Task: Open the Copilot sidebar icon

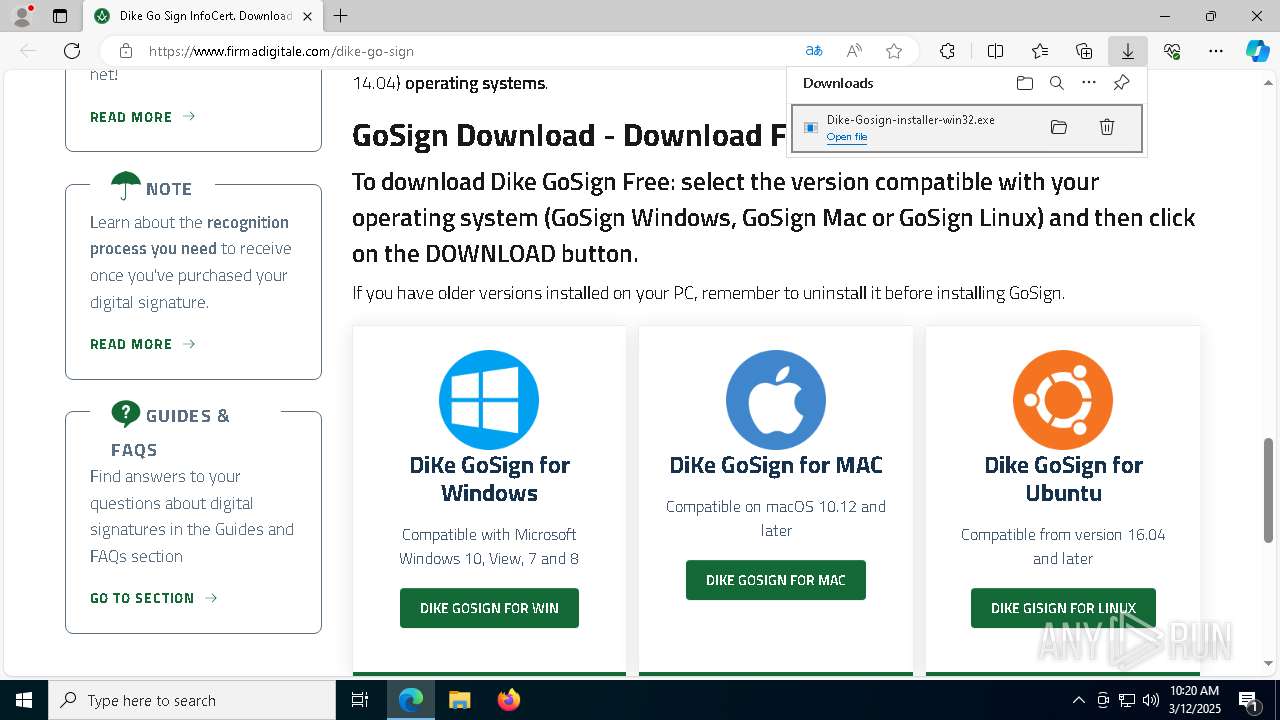Action: pyautogui.click(x=1257, y=51)
